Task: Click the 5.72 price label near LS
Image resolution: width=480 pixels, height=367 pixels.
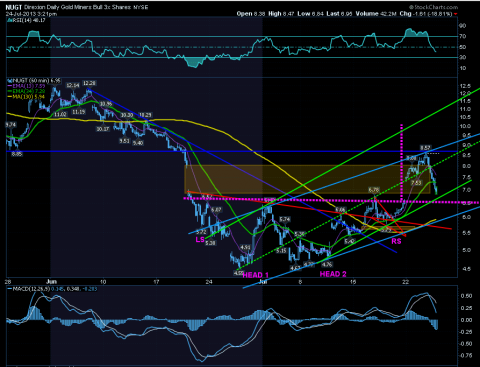Action: [x=201, y=232]
